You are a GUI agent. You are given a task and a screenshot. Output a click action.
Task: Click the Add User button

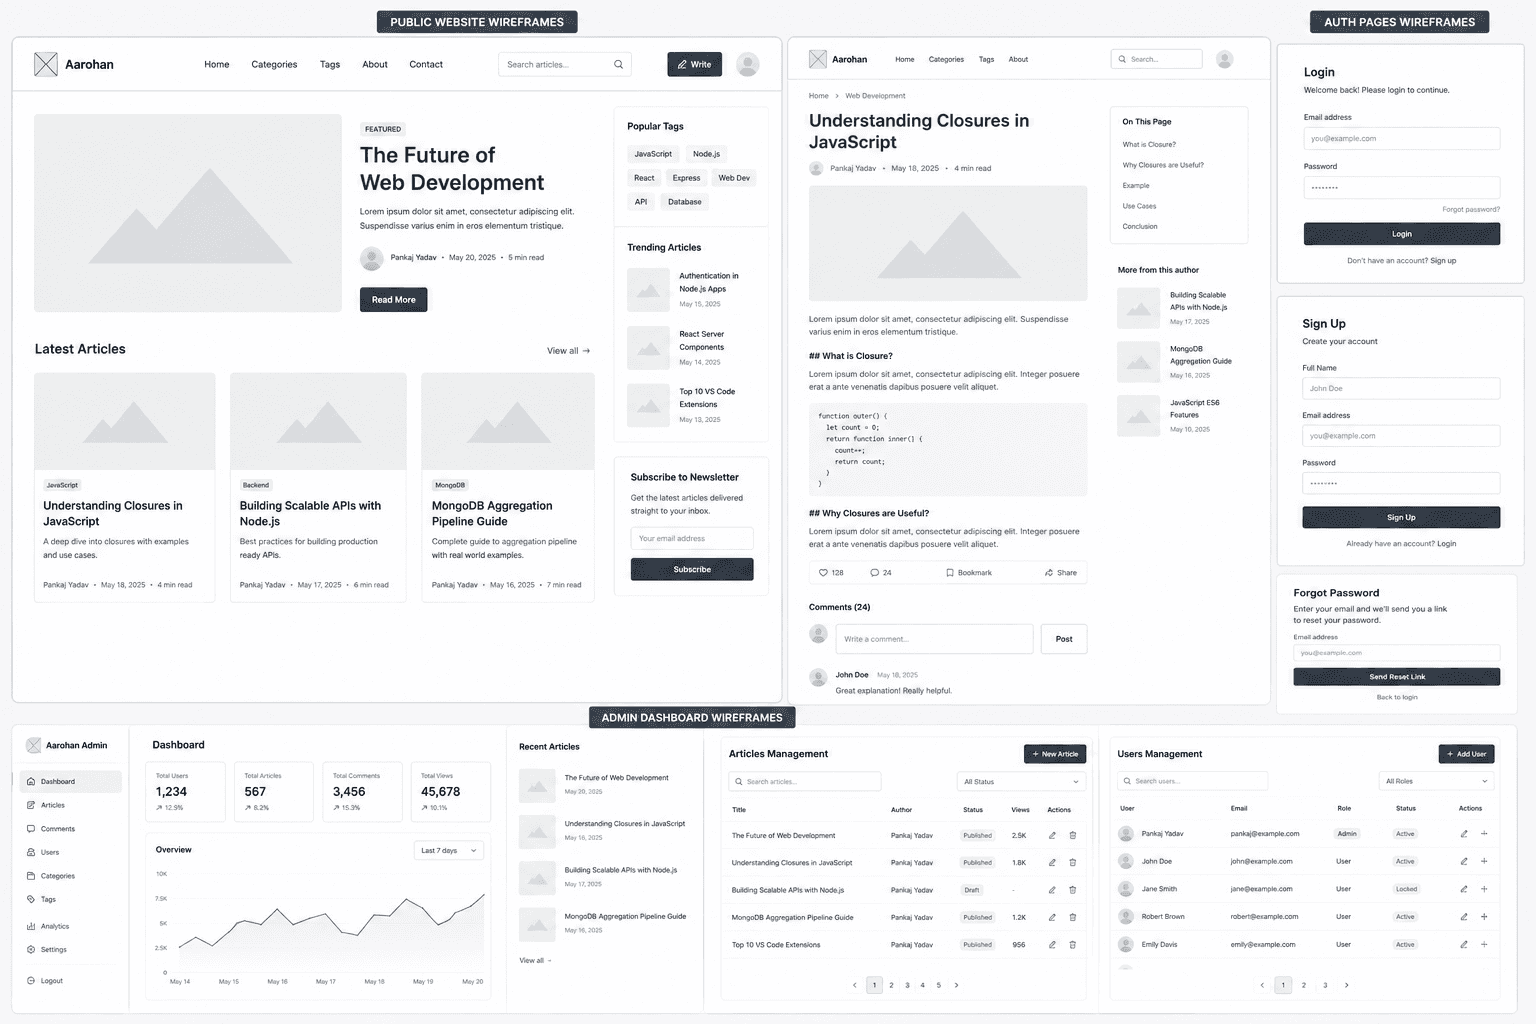pyautogui.click(x=1466, y=754)
